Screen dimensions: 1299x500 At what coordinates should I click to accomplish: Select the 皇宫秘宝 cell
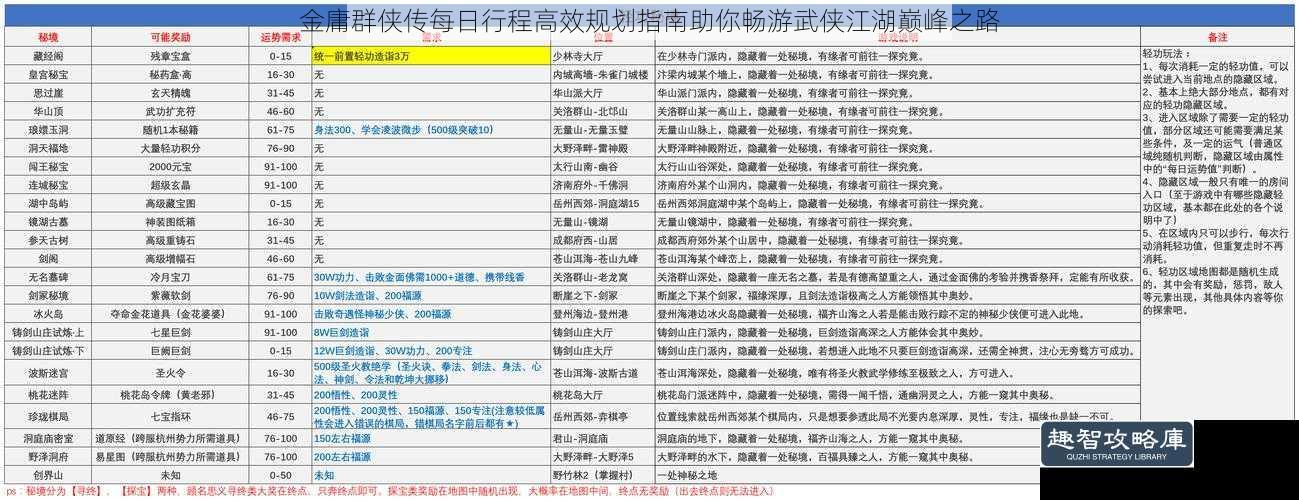[x=48, y=74]
